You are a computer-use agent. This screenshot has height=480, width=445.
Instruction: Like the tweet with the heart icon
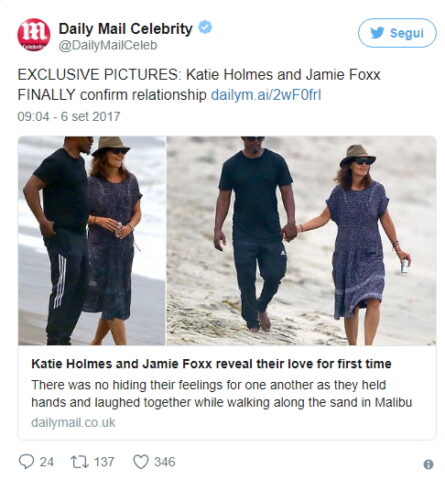coord(141,462)
